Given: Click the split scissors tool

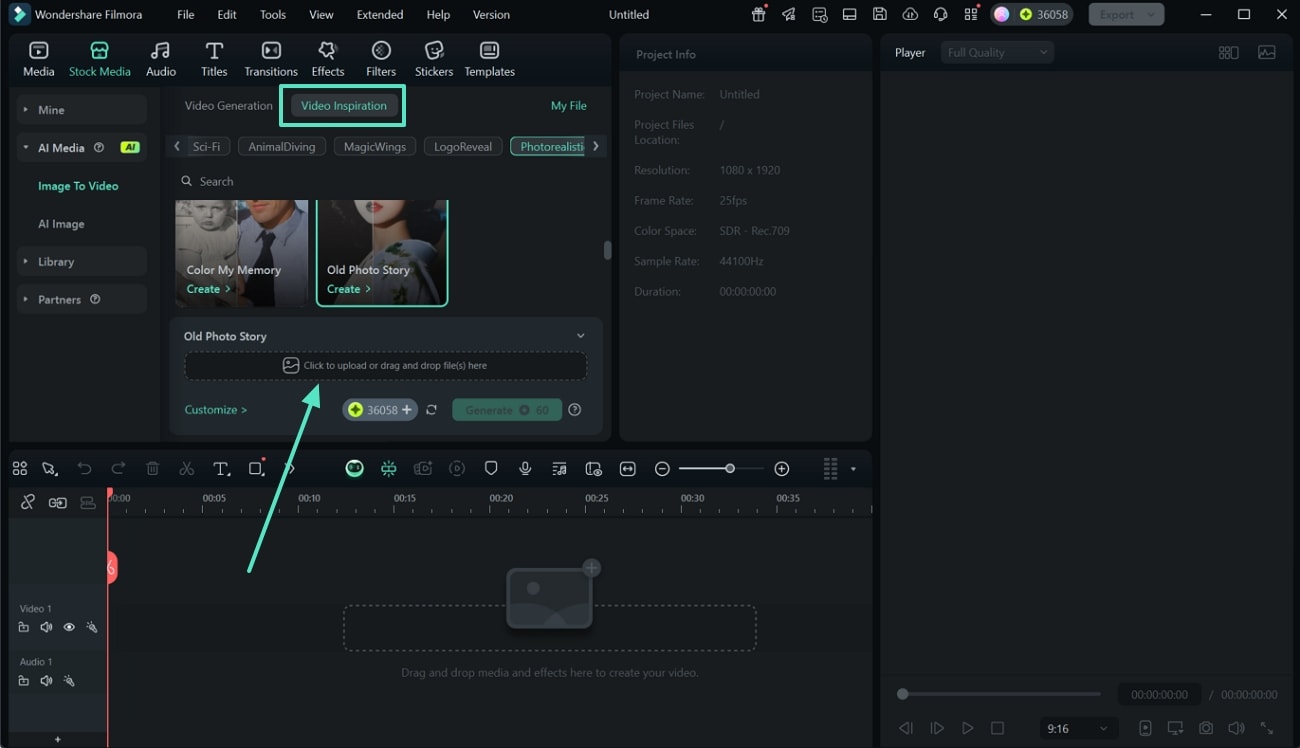Looking at the screenshot, I should click(186, 468).
